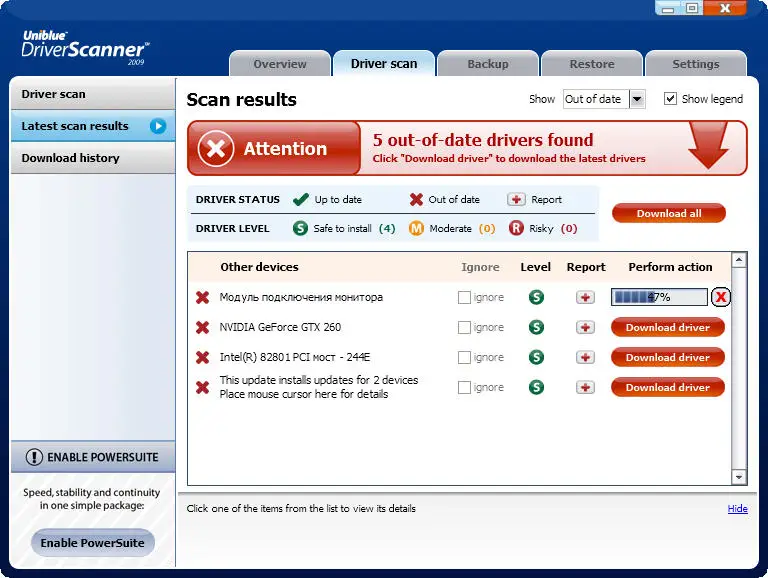Click the Hide link

(x=737, y=508)
